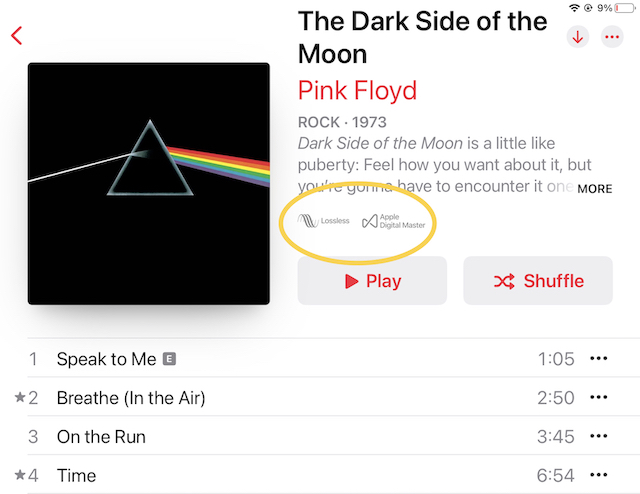Play track Time
The width and height of the screenshot is (640, 494).
coord(76,476)
